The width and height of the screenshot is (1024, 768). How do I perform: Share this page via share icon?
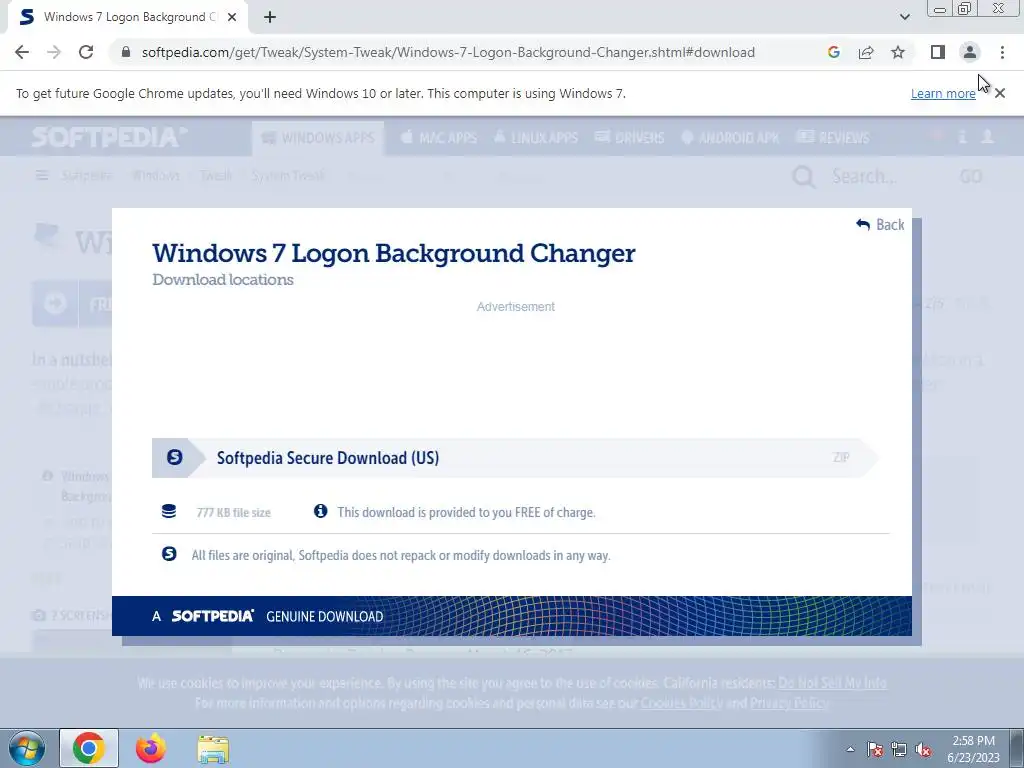[866, 52]
